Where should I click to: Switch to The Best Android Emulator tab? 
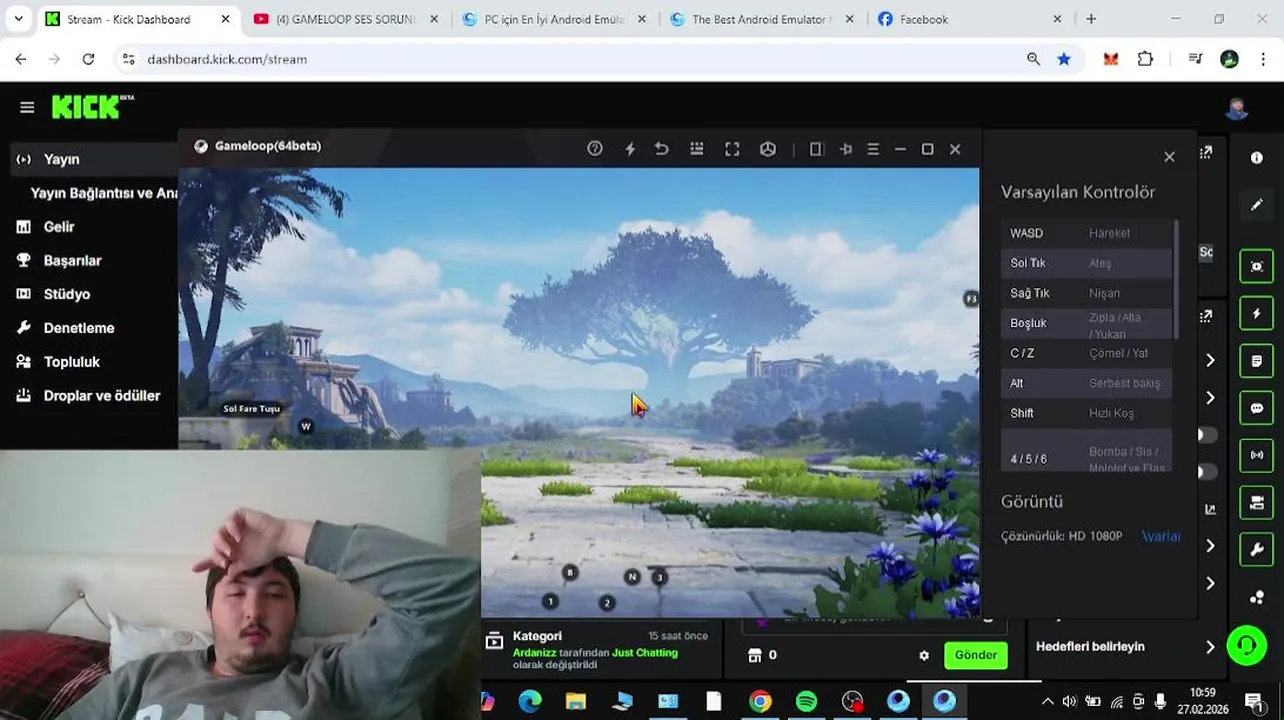[x=761, y=19]
